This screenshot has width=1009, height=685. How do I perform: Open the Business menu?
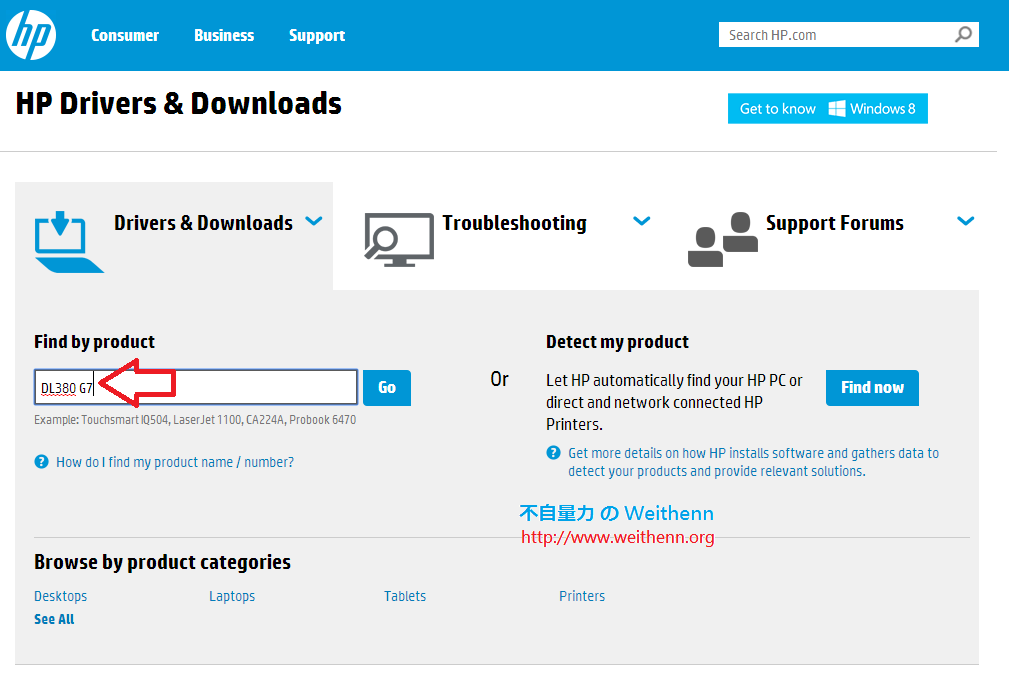223,35
